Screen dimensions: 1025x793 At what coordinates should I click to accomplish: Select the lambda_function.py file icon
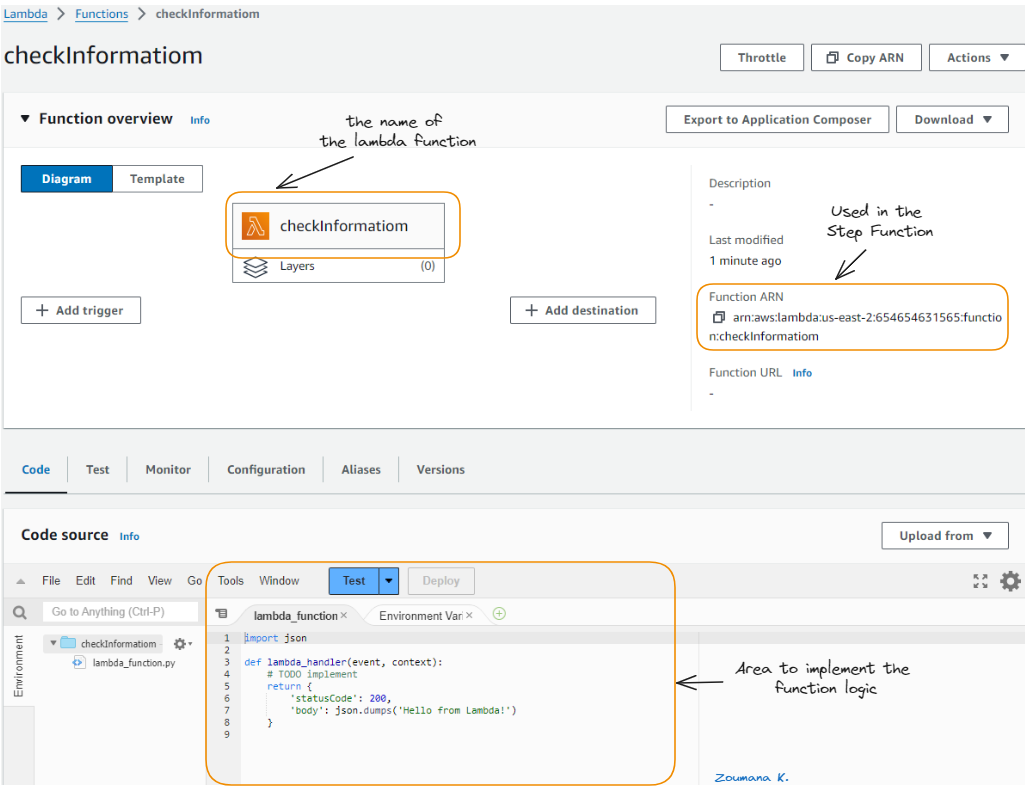[x=78, y=662]
